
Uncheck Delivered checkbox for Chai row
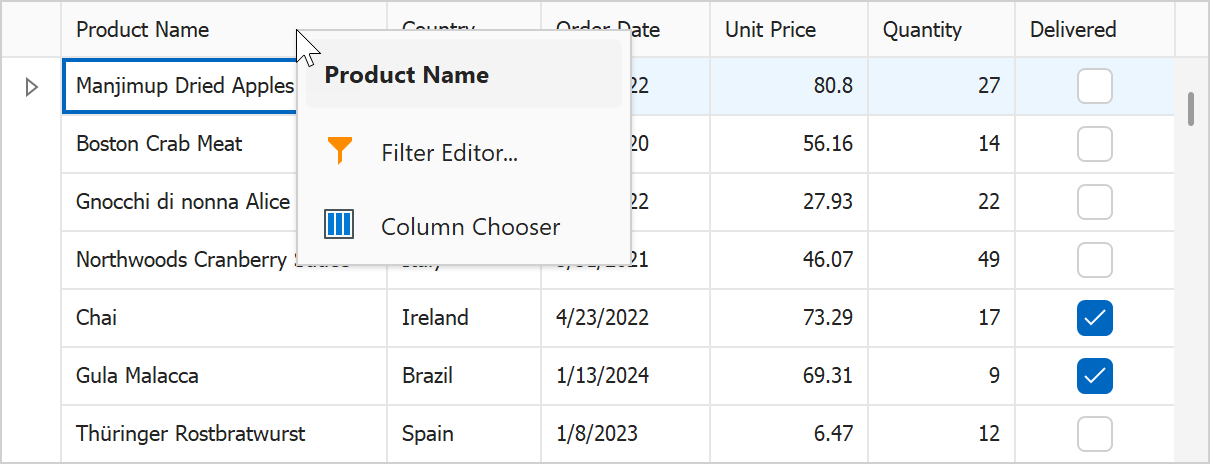(1094, 318)
